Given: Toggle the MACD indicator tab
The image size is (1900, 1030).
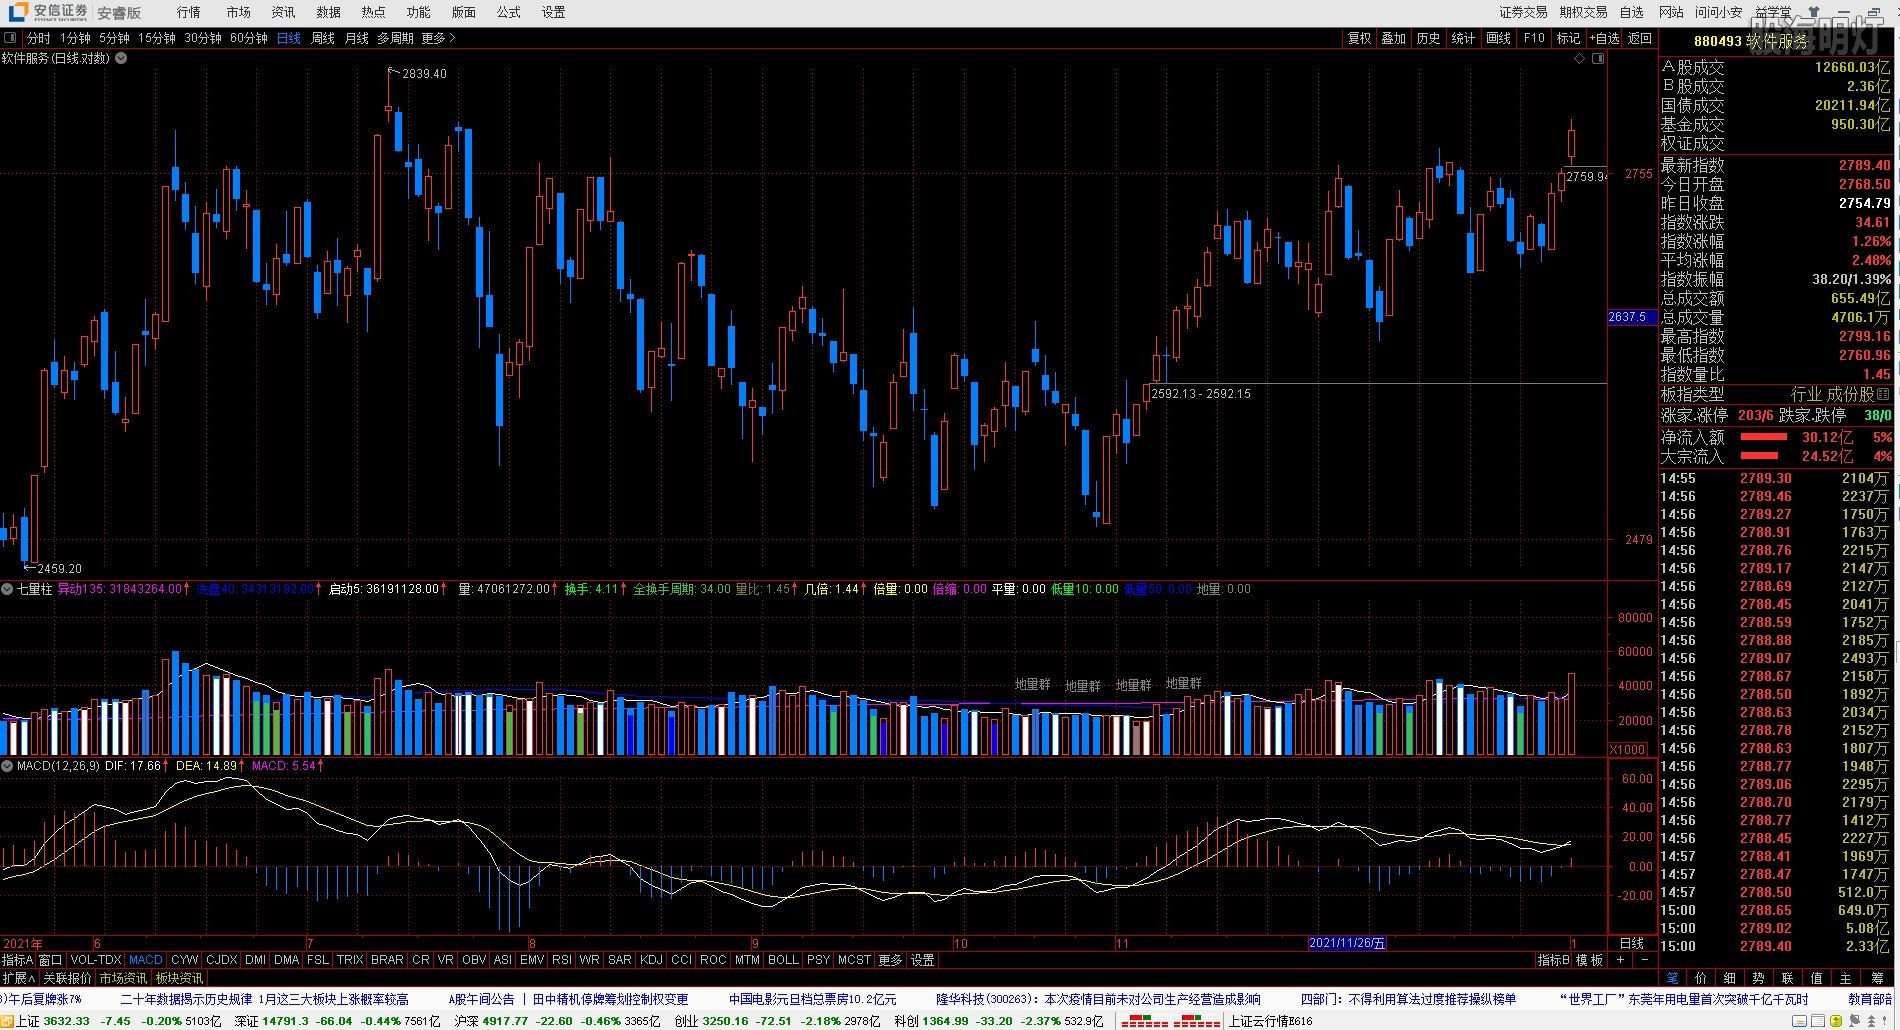Looking at the screenshot, I should tap(145, 960).
